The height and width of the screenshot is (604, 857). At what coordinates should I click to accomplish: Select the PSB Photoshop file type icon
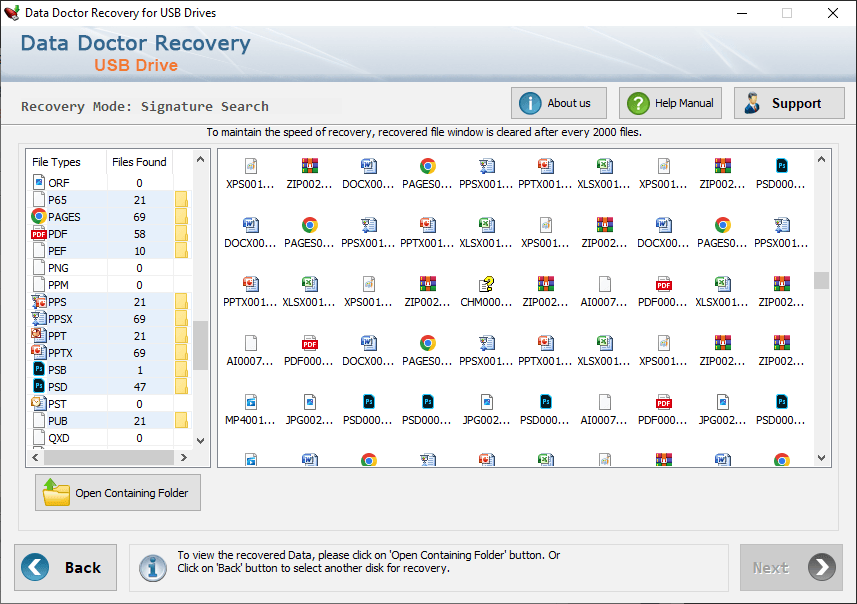[39, 370]
